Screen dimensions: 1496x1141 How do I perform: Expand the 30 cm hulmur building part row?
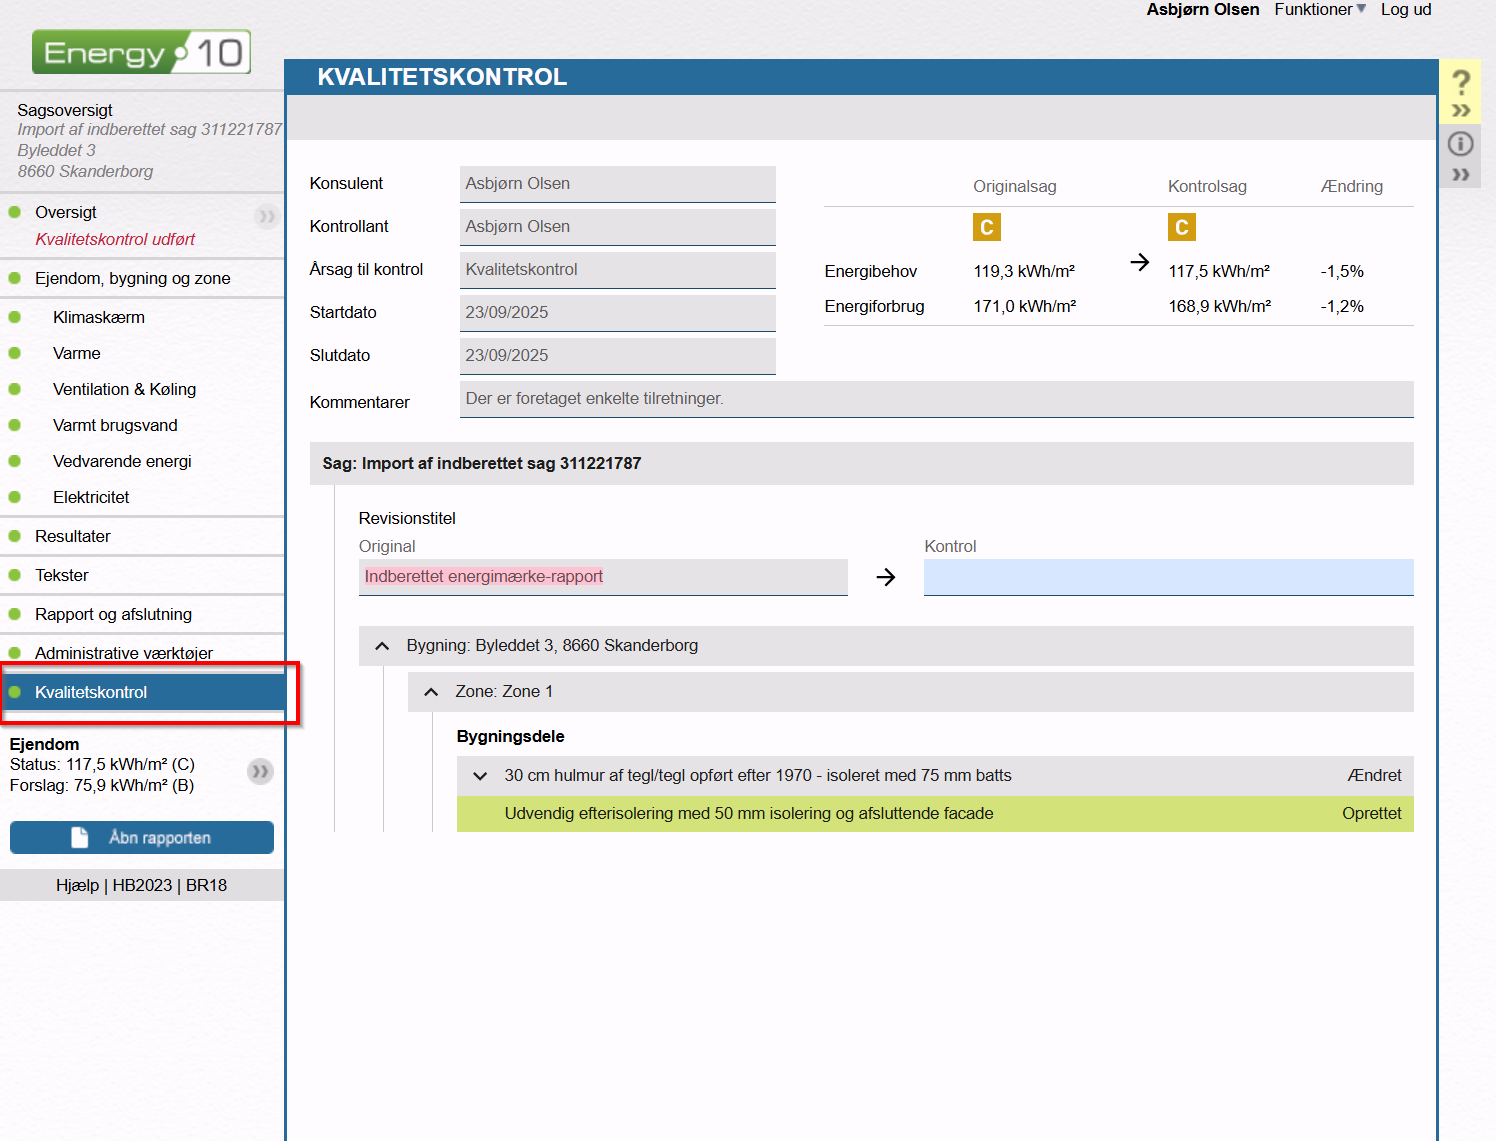[480, 776]
